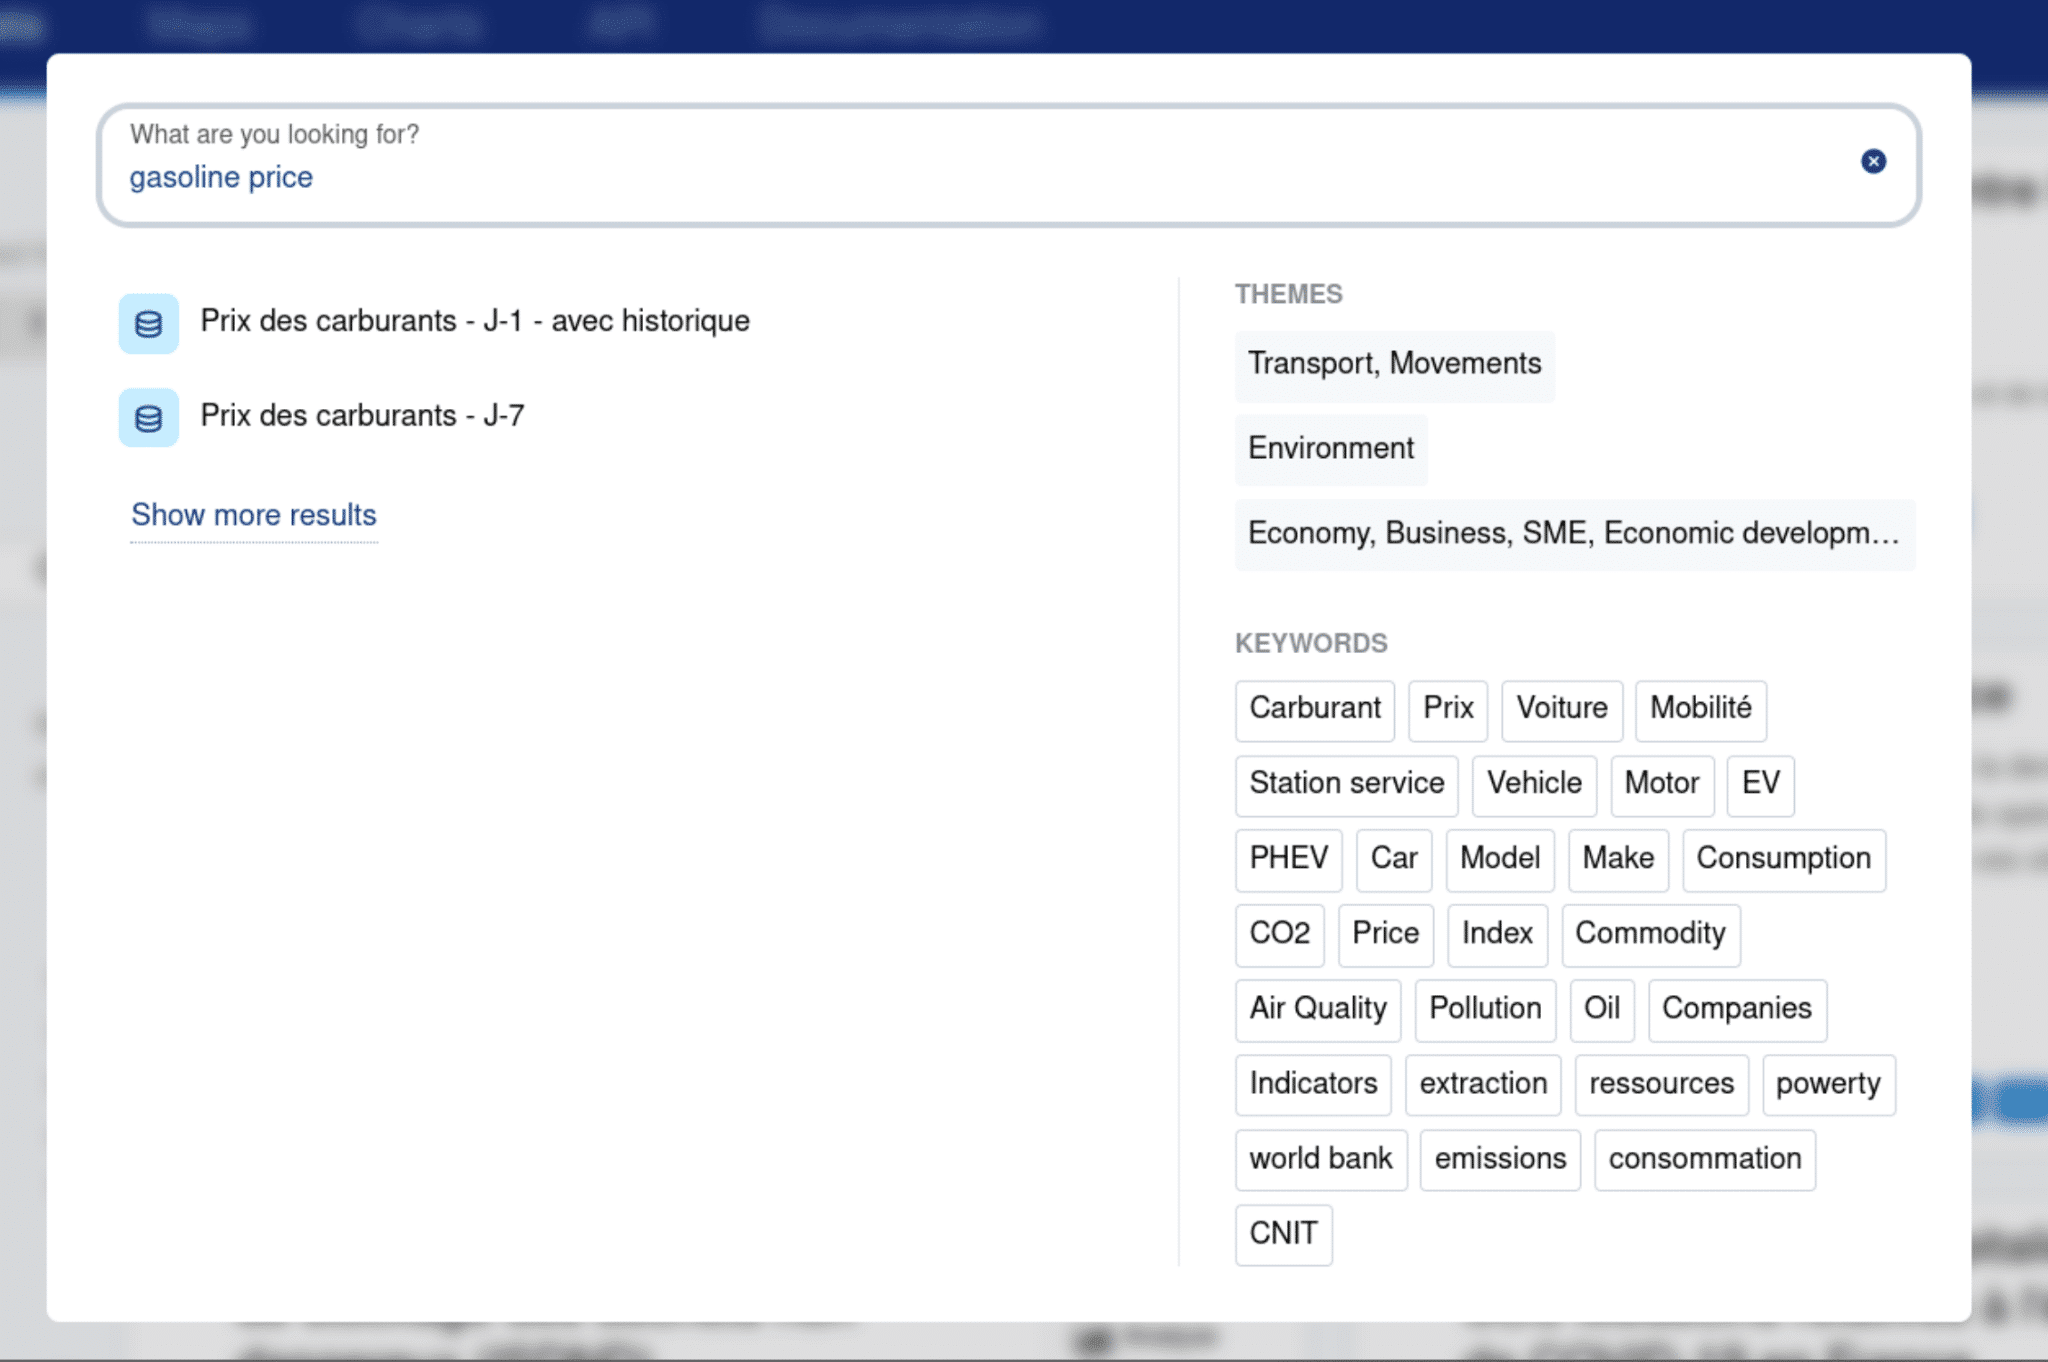
Task: Select the Transport, Movements theme
Action: [x=1394, y=364]
